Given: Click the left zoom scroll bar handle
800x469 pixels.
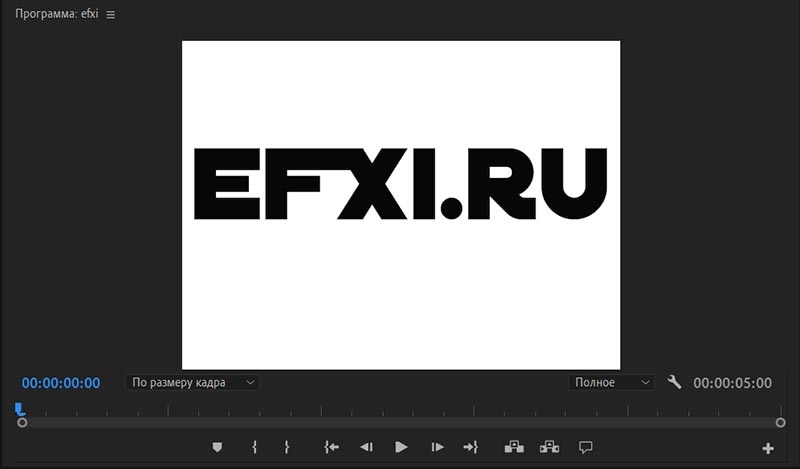Looking at the screenshot, I should click(22, 423).
